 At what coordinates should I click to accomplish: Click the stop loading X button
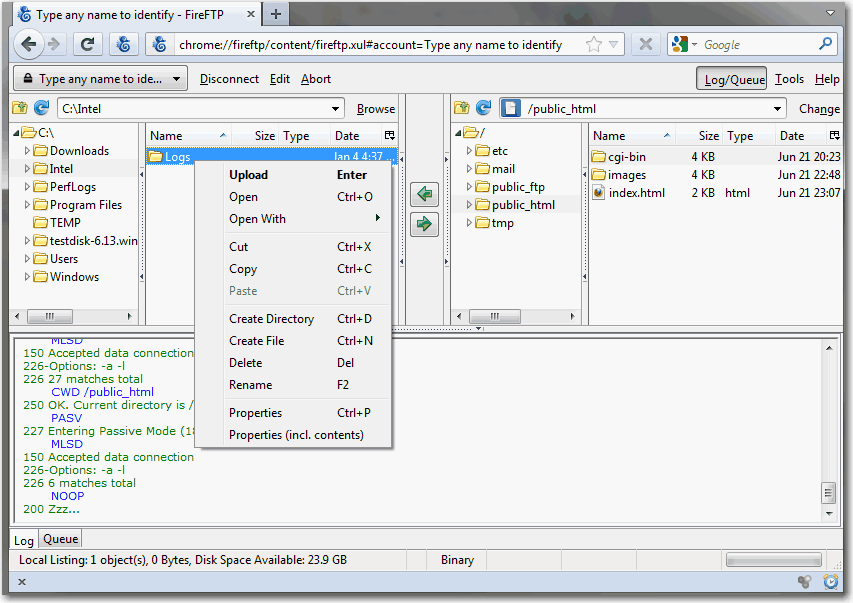[x=646, y=45]
